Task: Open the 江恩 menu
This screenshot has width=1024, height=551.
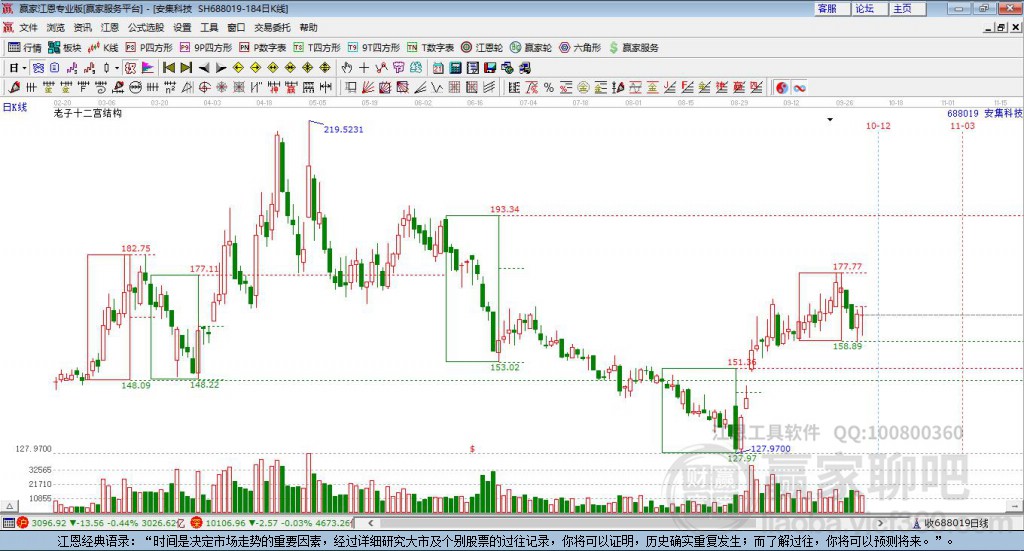Action: tap(110, 27)
